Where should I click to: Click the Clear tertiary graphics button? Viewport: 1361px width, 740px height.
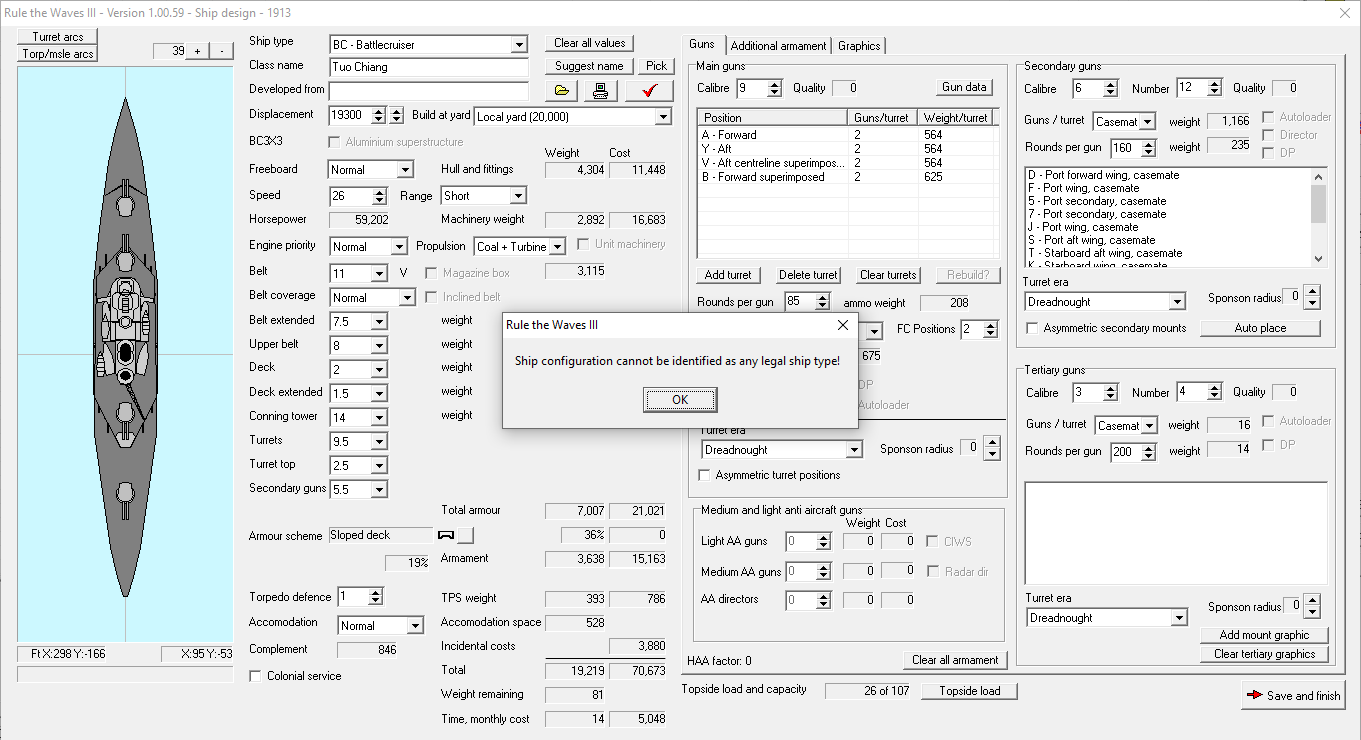(1264, 654)
